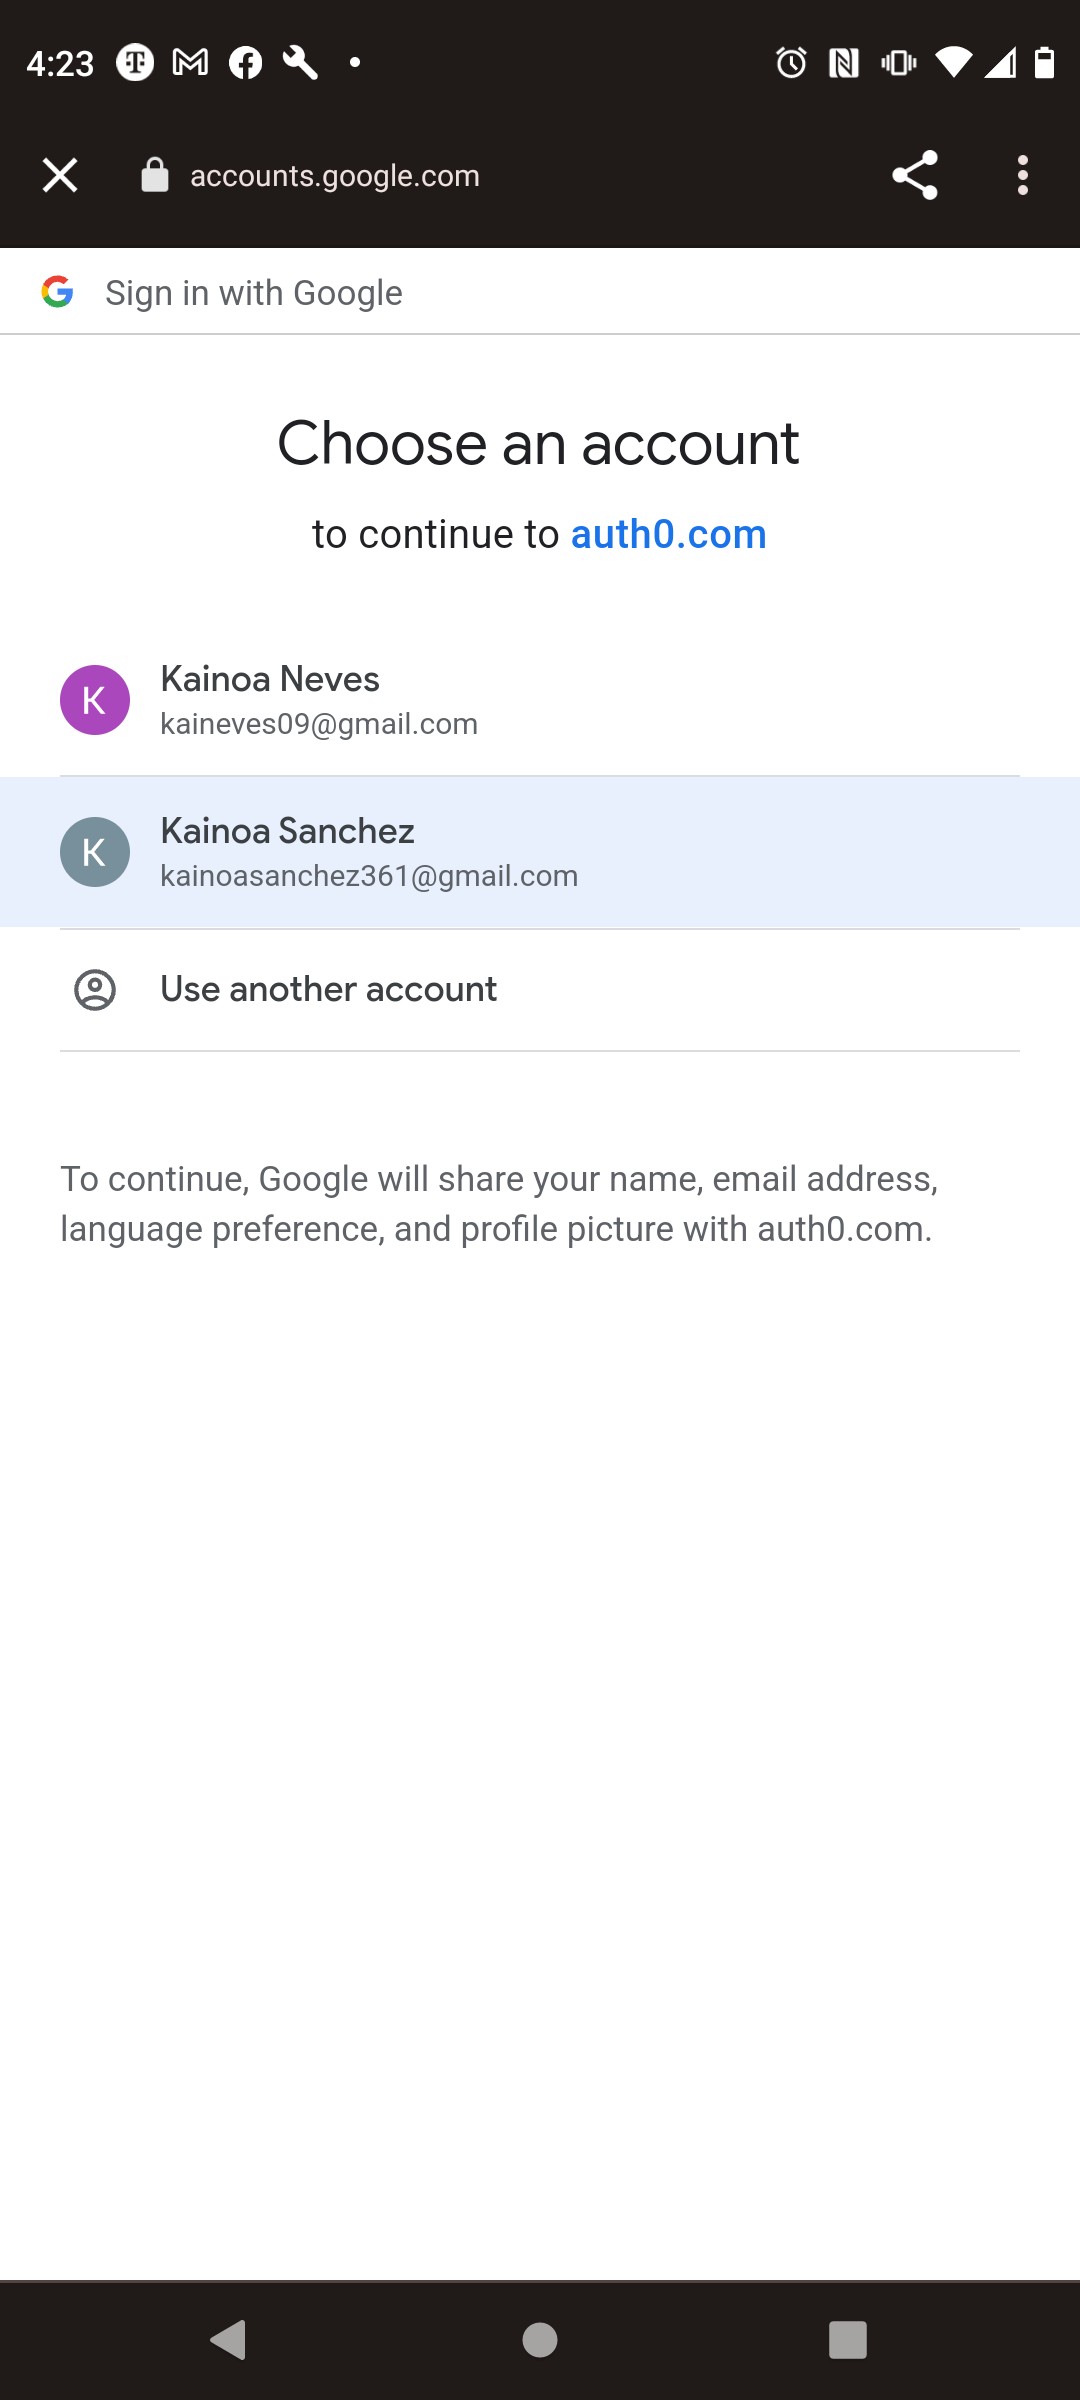The image size is (1080, 2400).
Task: Tap the alarm clock status icon
Action: point(791,63)
